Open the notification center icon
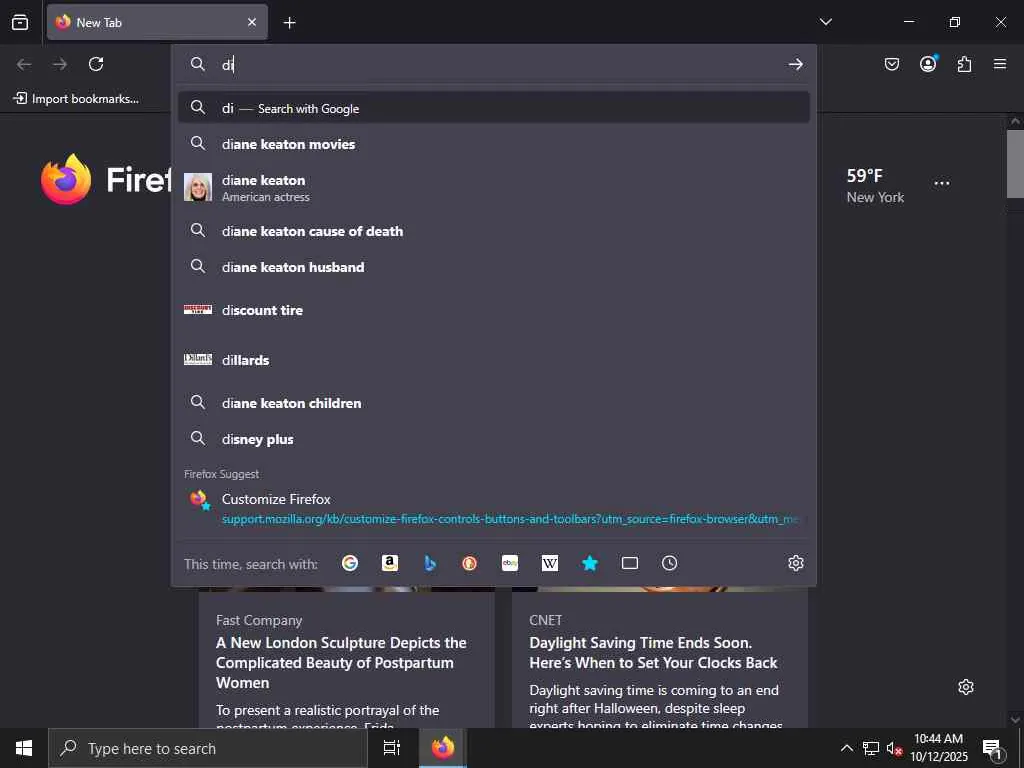 [x=992, y=748]
